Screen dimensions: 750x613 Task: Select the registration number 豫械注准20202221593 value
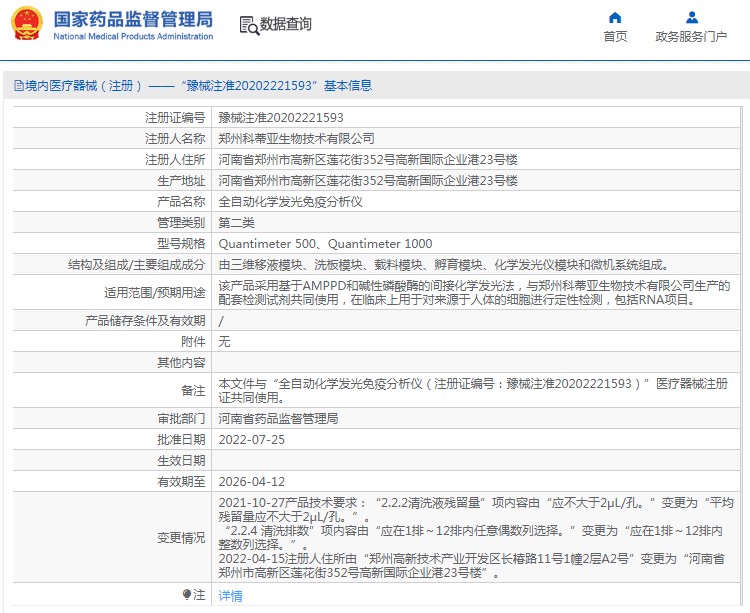tap(281, 118)
